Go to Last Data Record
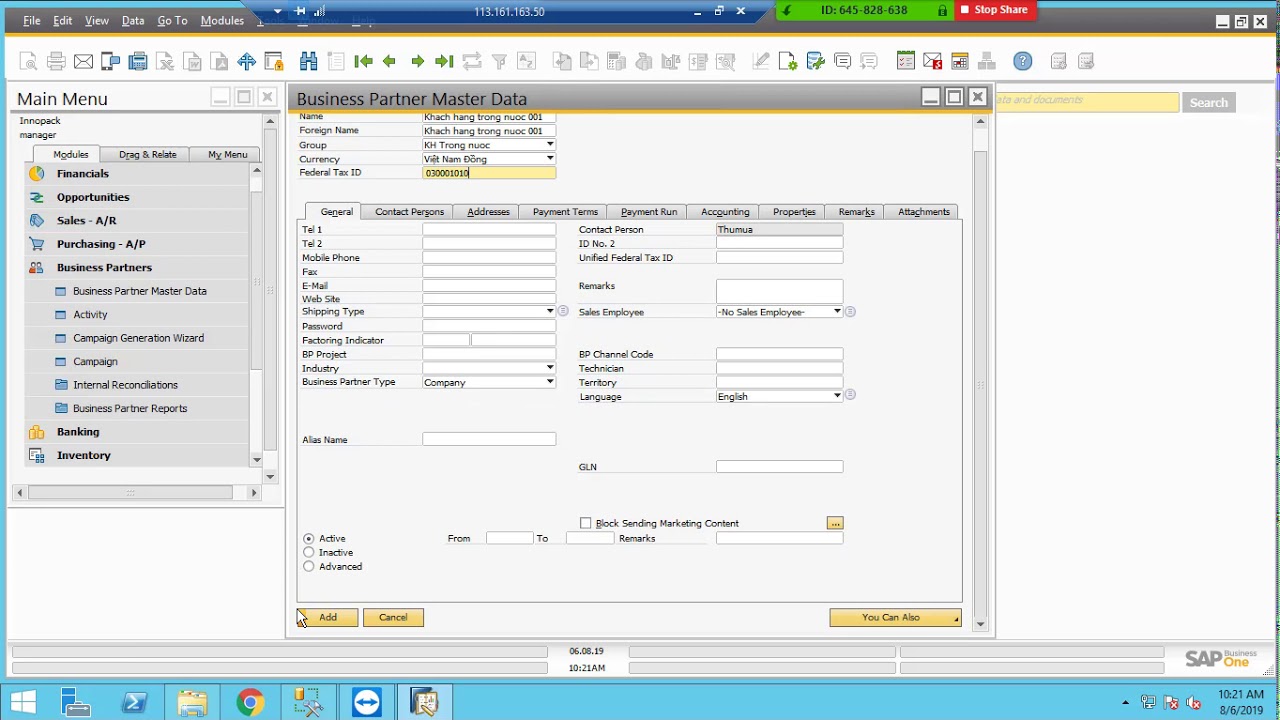1280x720 pixels. pos(445,62)
